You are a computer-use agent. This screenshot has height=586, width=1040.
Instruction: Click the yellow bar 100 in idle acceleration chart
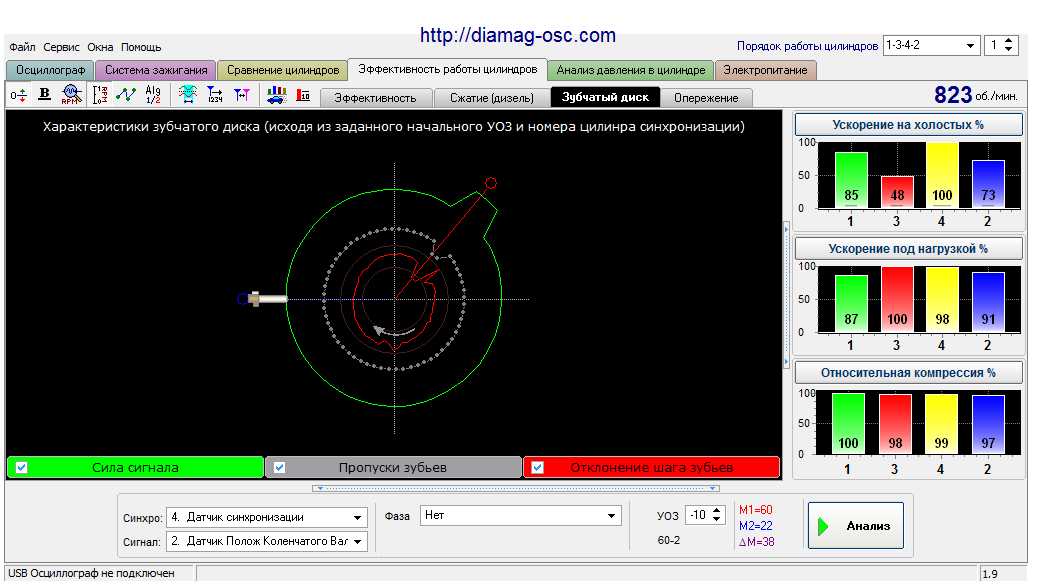pos(942,176)
